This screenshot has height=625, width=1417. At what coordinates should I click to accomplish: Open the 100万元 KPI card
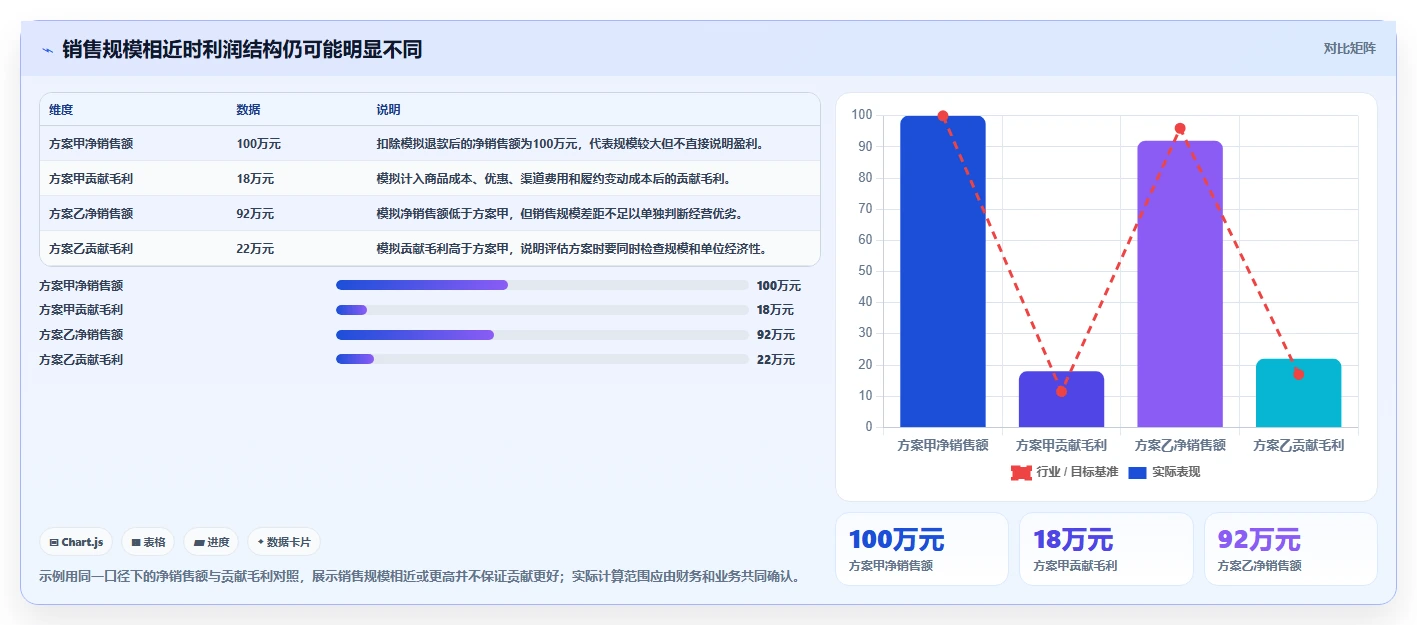click(x=922, y=549)
